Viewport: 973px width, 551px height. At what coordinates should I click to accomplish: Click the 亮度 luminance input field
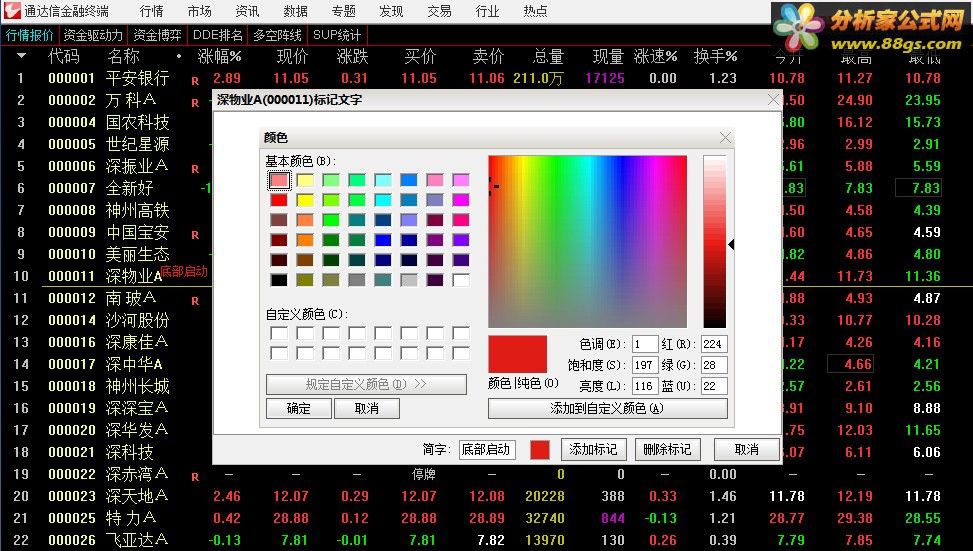pyautogui.click(x=645, y=386)
